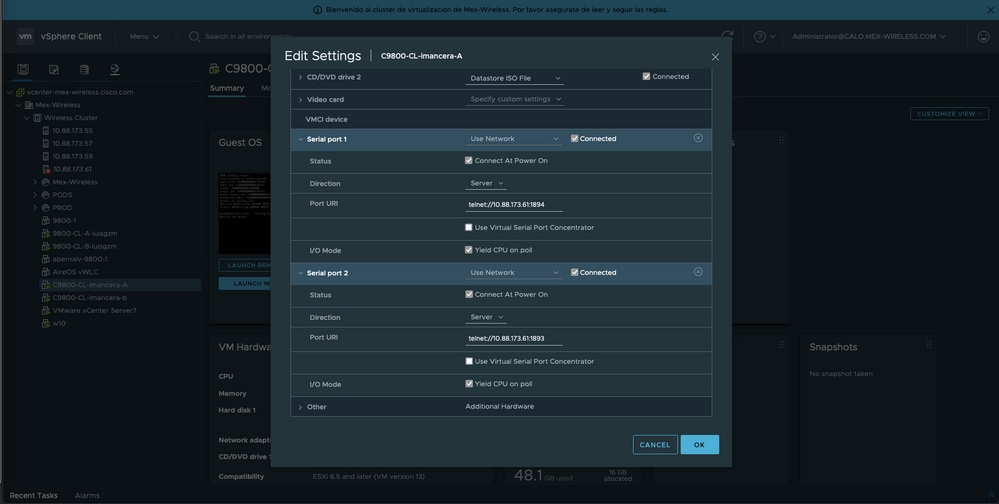Click the vm logo in header
This screenshot has height=504, width=999.
click(x=25, y=36)
